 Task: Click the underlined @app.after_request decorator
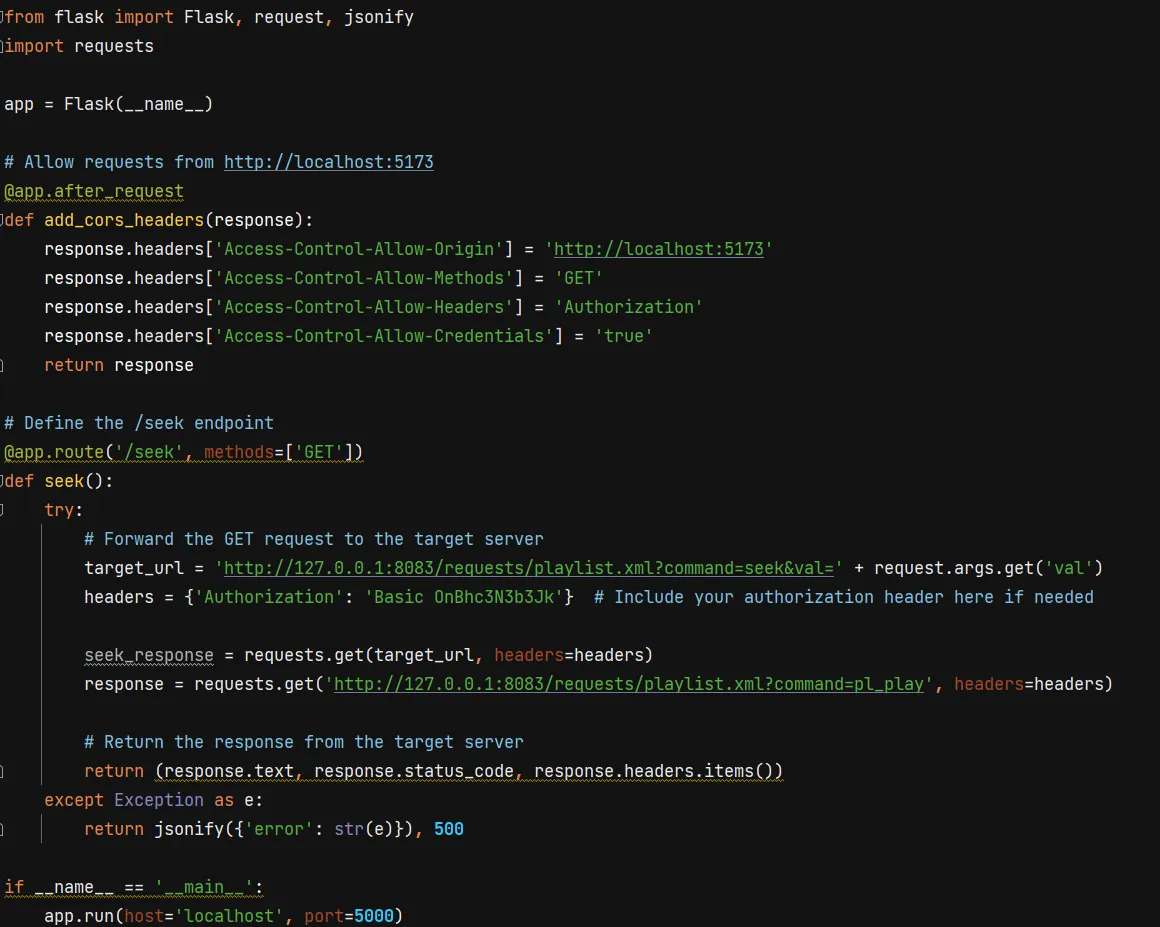click(94, 190)
